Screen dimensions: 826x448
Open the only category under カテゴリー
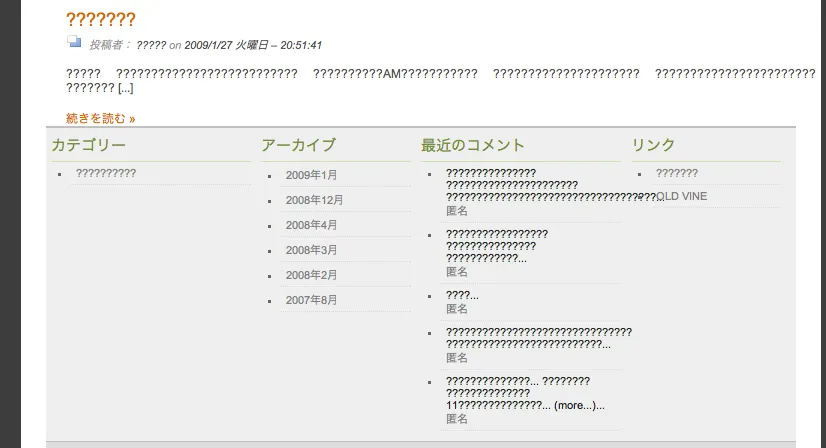pos(106,173)
